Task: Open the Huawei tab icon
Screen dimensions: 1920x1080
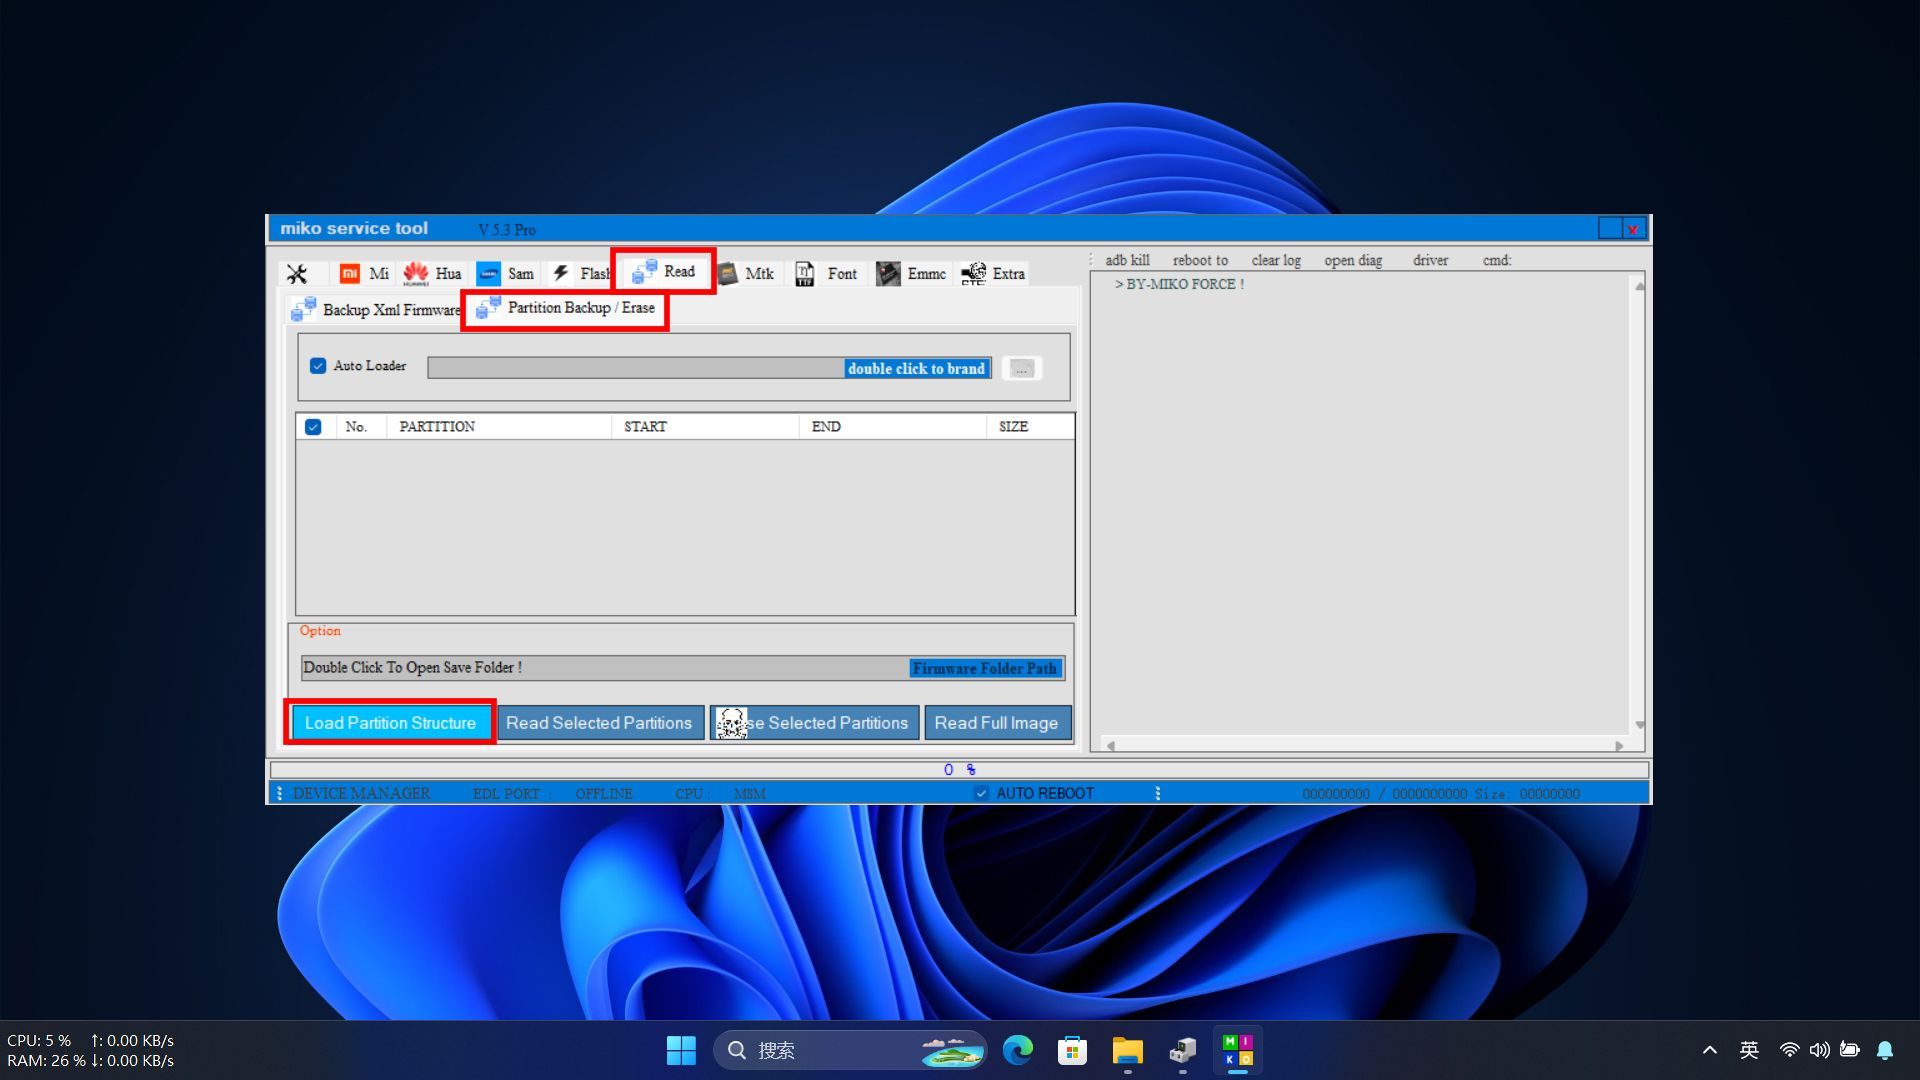Action: coord(416,274)
